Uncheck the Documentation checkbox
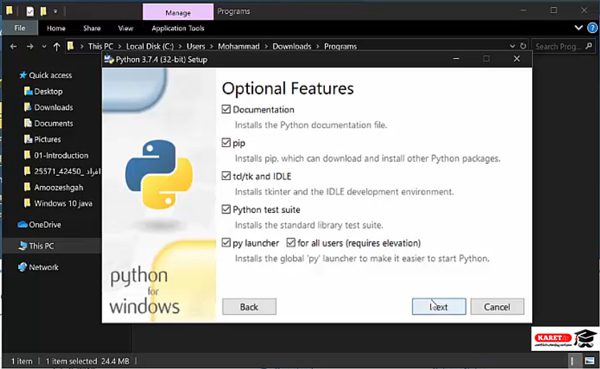The height and width of the screenshot is (369, 600). click(226, 109)
